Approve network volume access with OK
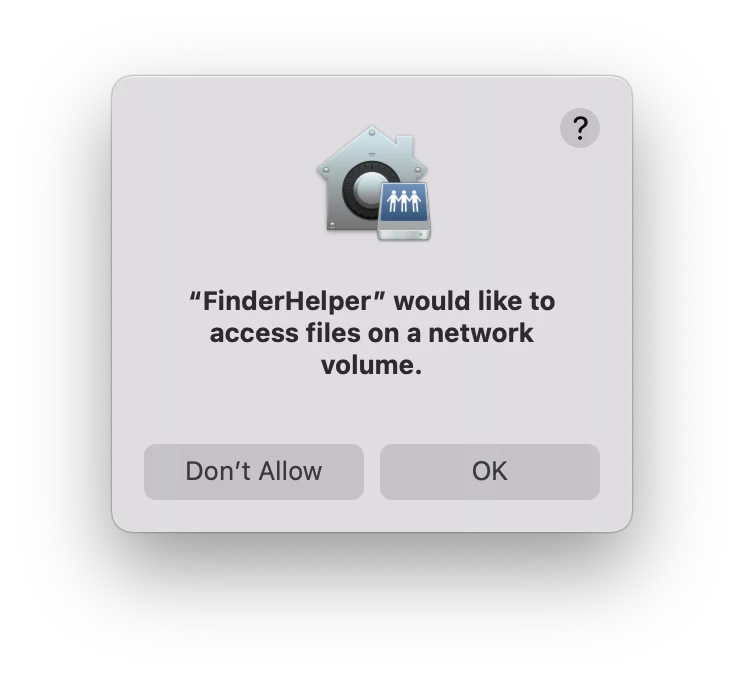 490,472
